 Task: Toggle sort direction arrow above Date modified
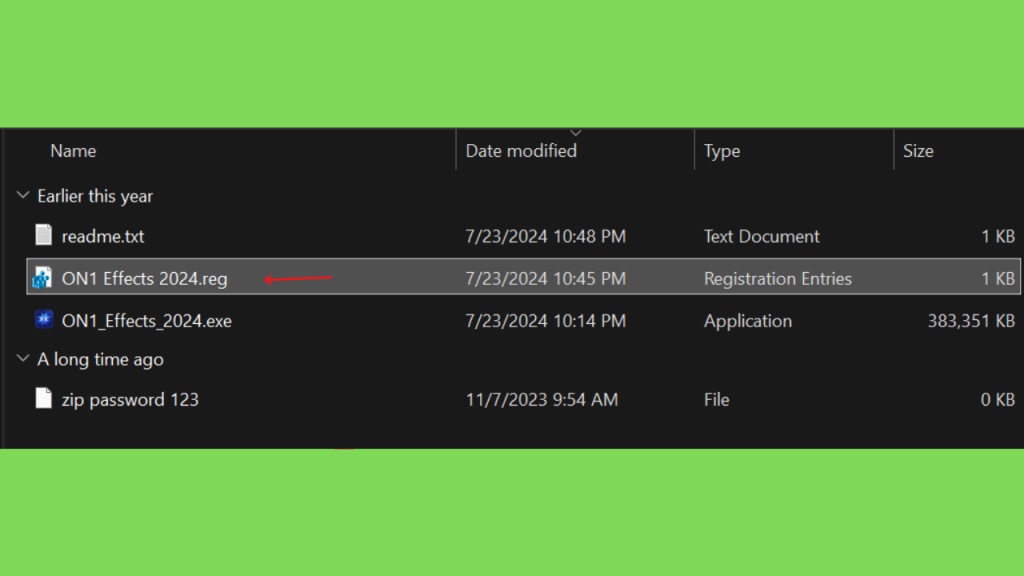[575, 133]
